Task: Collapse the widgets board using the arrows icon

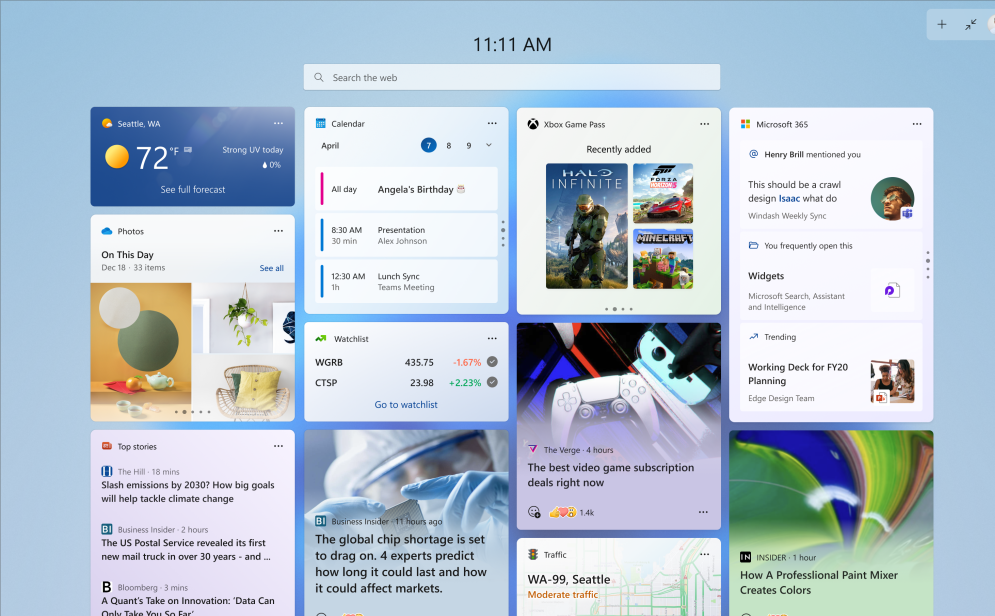Action: pos(968,24)
